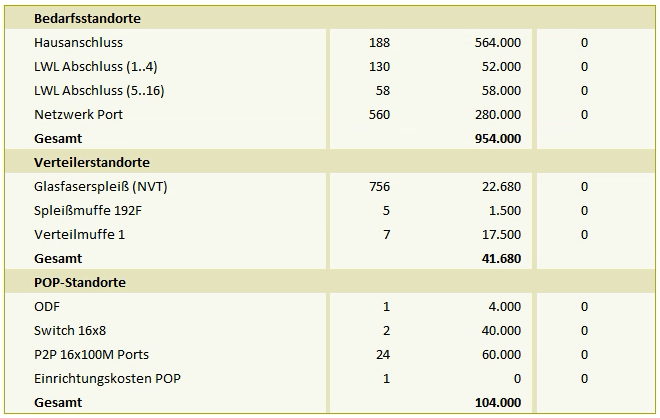Click the Glasfaserspleiß (NVT) label
The height and width of the screenshot is (418, 660).
click(101, 186)
